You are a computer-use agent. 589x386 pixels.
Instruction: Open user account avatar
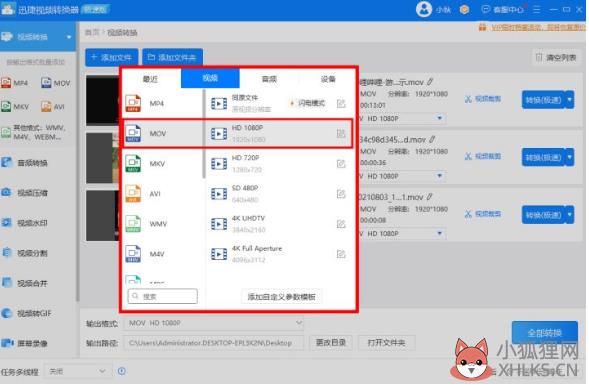pyautogui.click(x=424, y=9)
